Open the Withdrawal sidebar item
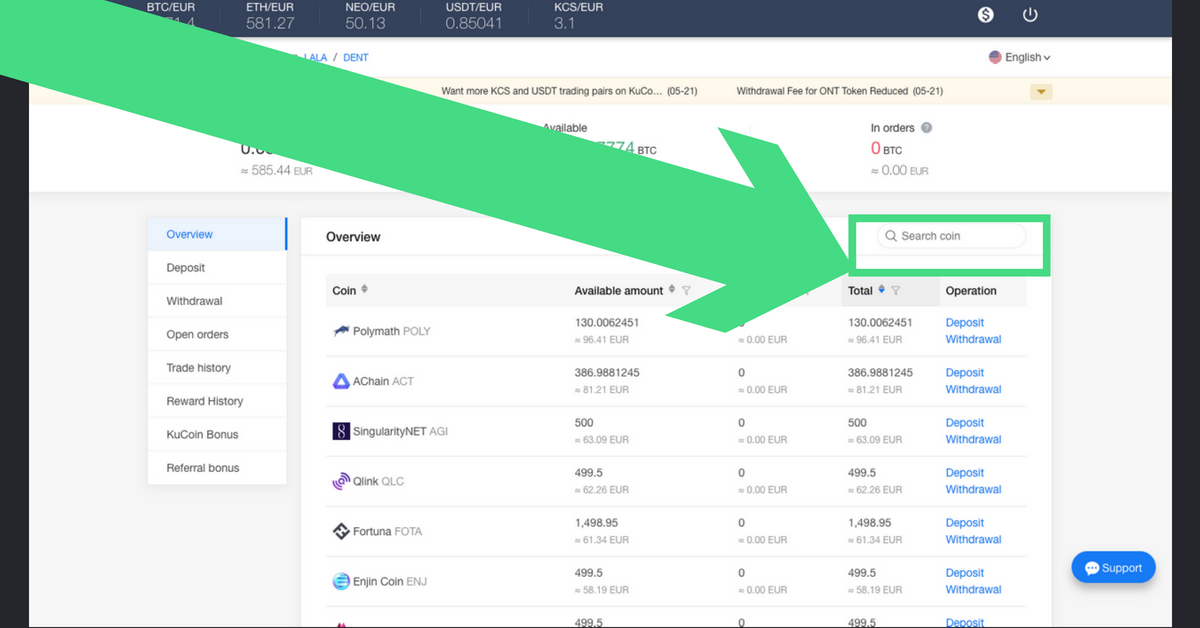1200x628 pixels. [217, 301]
